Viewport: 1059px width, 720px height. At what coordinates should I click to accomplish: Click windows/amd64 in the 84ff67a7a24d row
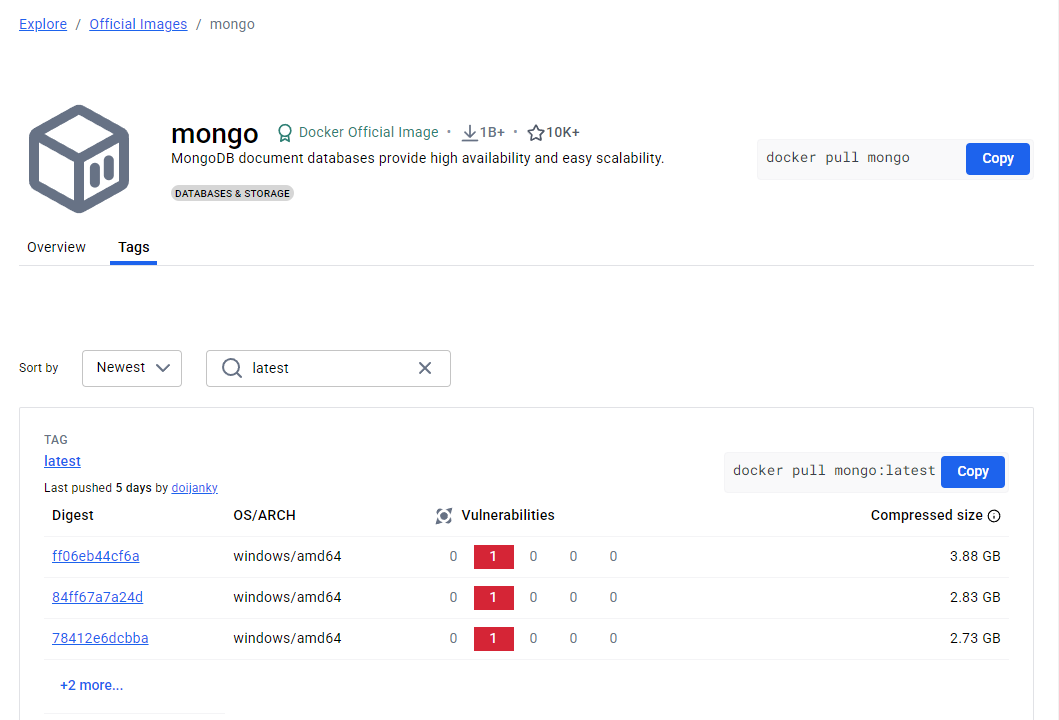(x=287, y=598)
